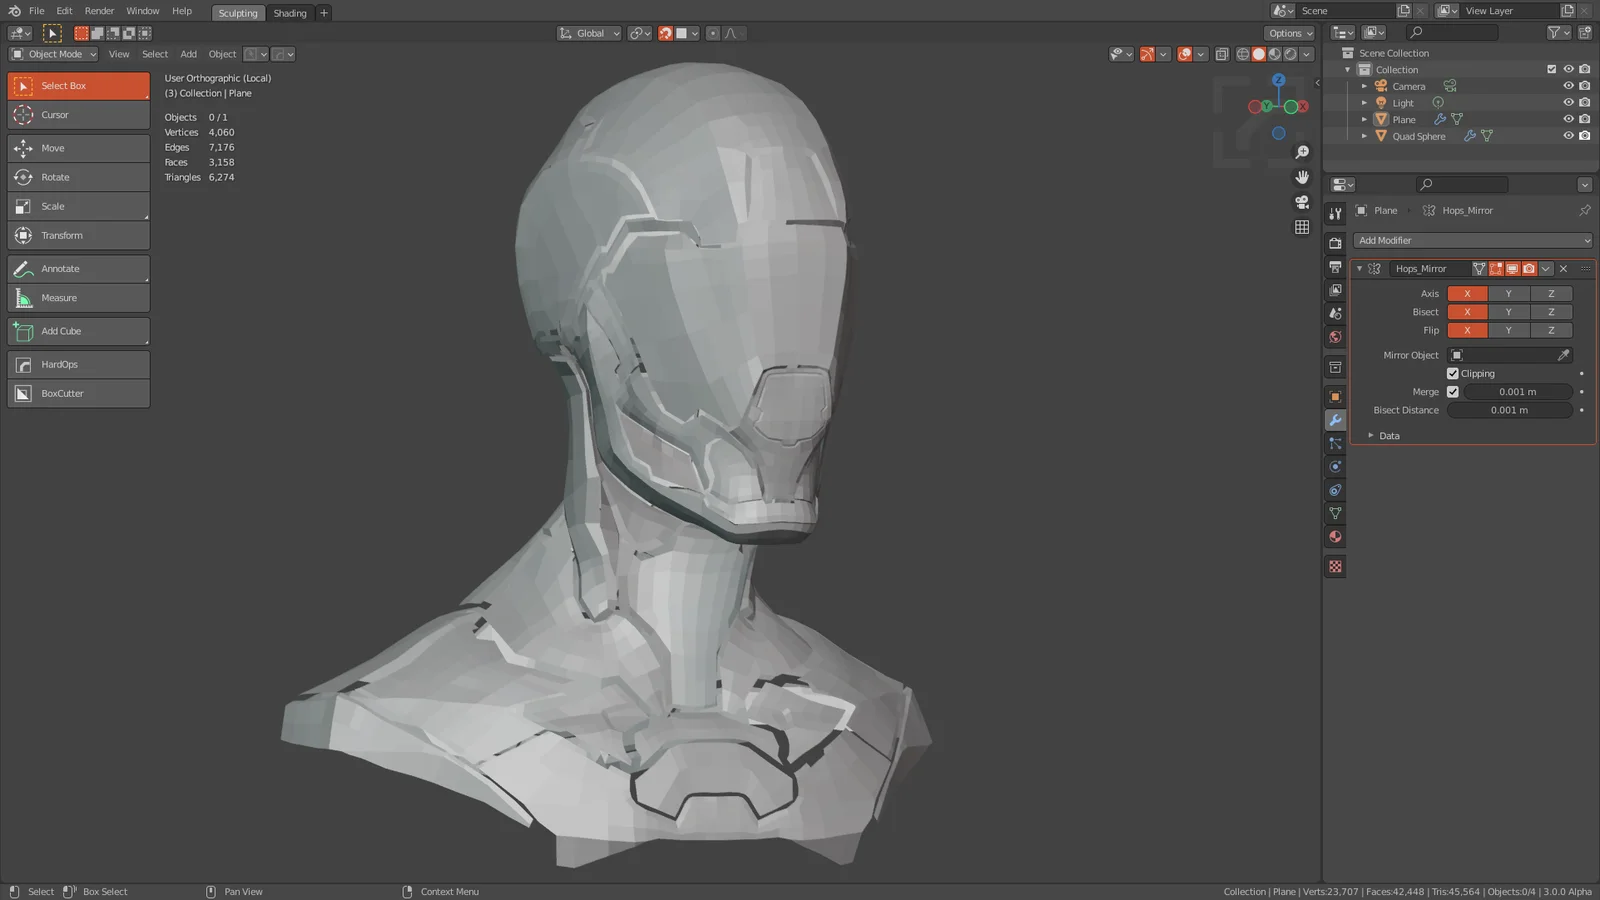This screenshot has width=1600, height=900.
Task: Hide the Quad Sphere in the outliner
Action: (x=1568, y=136)
